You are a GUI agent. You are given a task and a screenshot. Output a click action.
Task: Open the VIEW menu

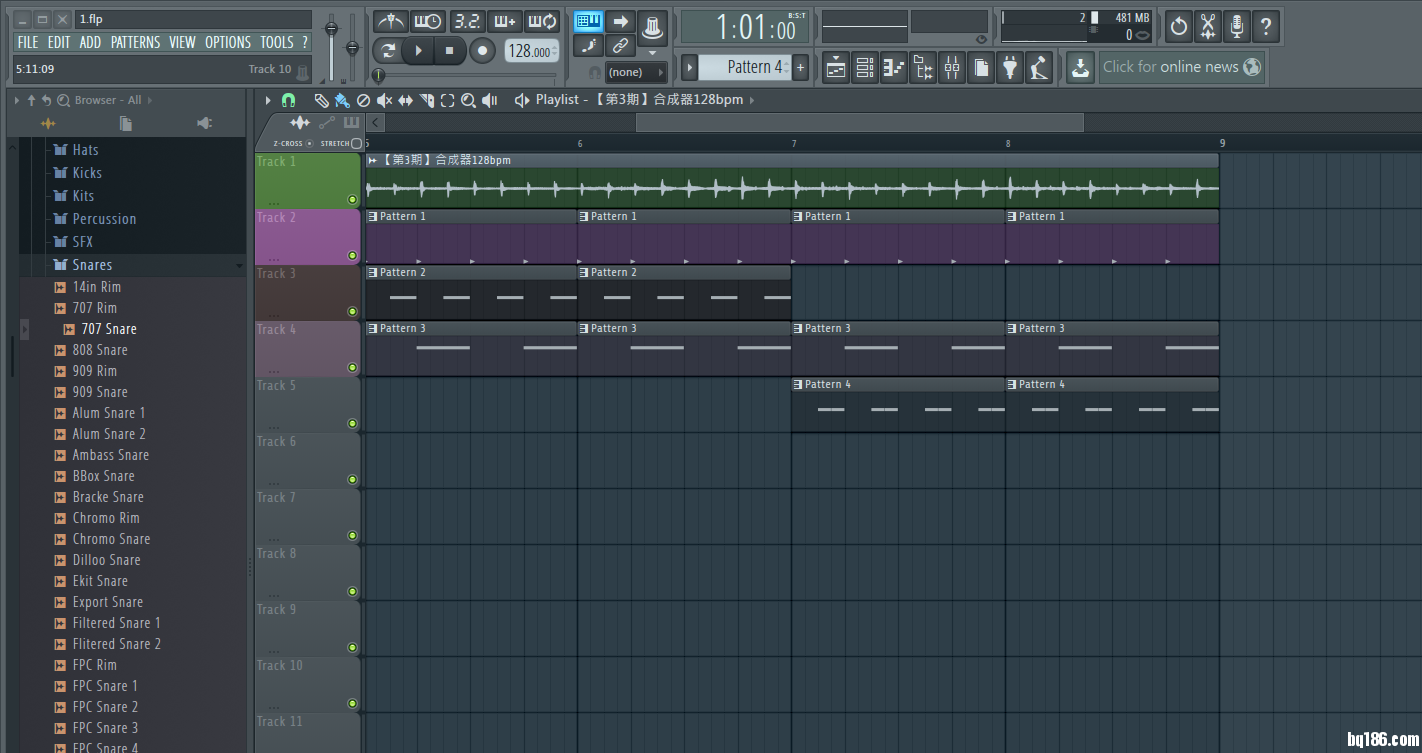182,42
